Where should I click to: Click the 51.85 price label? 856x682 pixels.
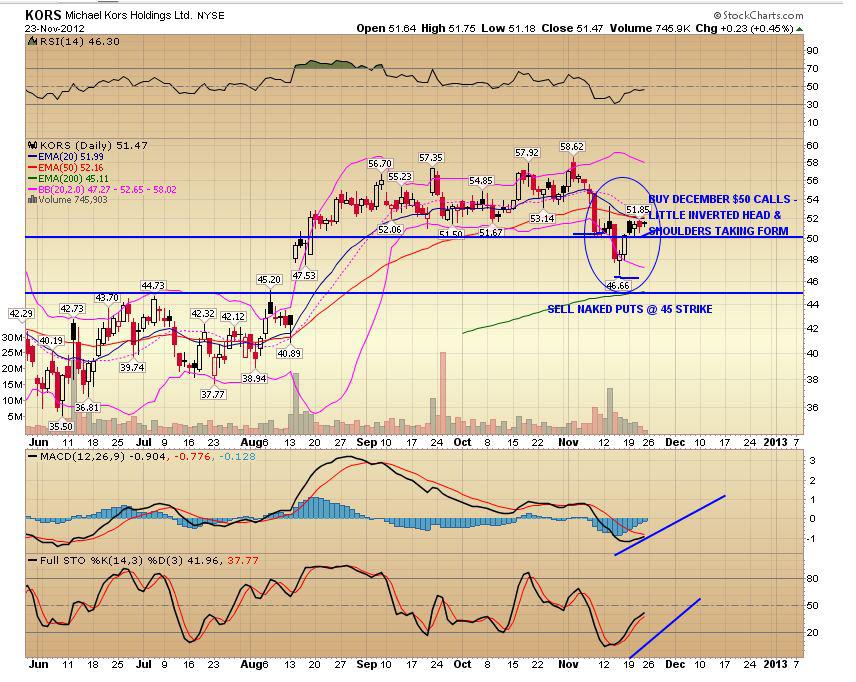(637, 210)
